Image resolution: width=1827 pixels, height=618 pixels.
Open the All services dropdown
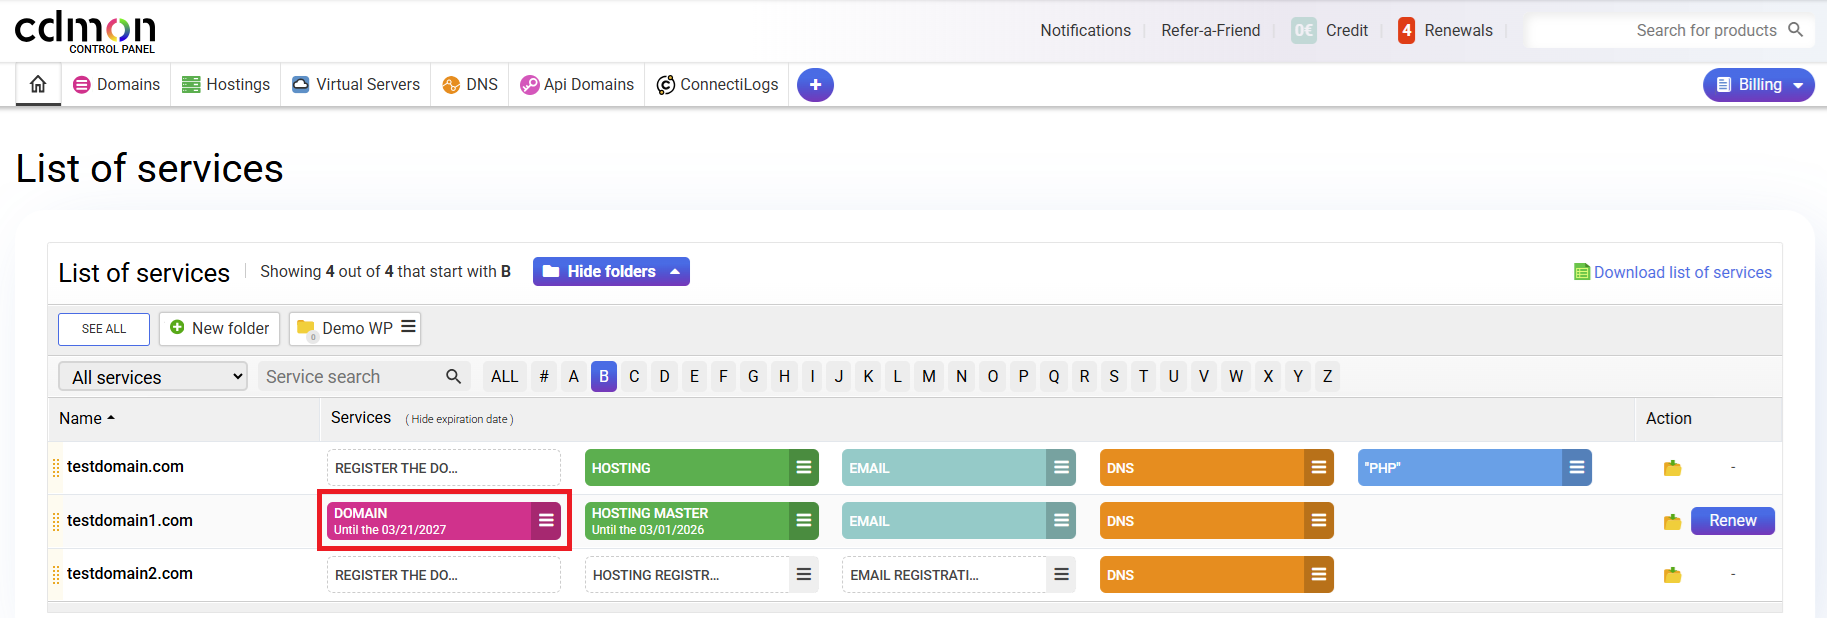point(153,377)
